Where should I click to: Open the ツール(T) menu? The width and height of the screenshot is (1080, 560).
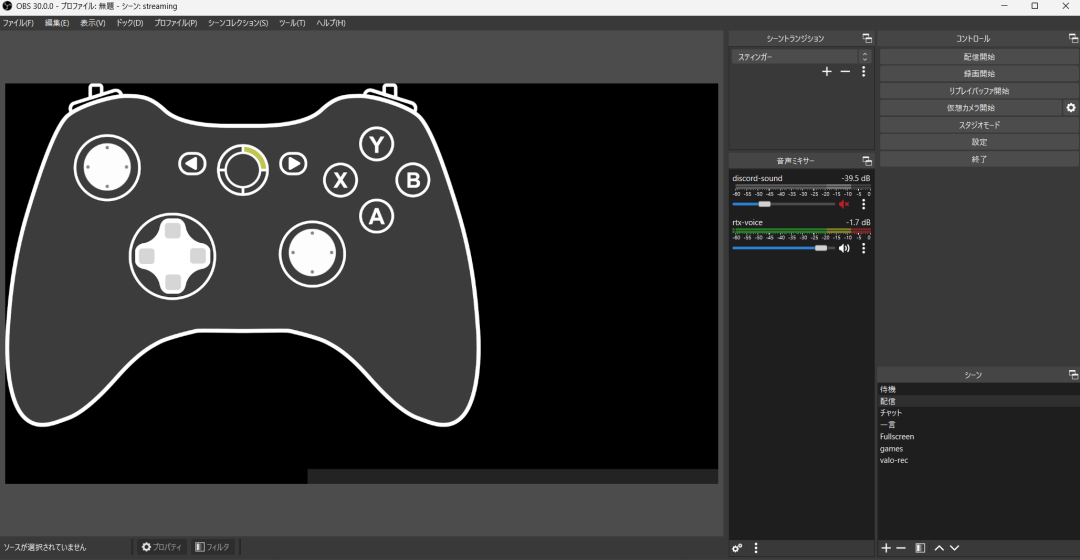(292, 22)
